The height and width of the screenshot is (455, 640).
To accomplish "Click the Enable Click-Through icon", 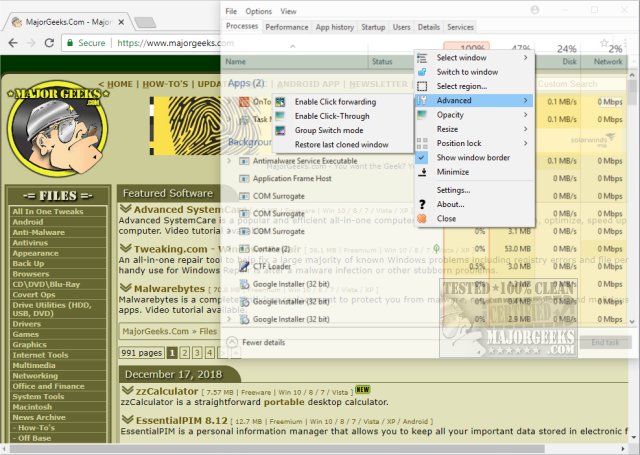I will coord(280,116).
